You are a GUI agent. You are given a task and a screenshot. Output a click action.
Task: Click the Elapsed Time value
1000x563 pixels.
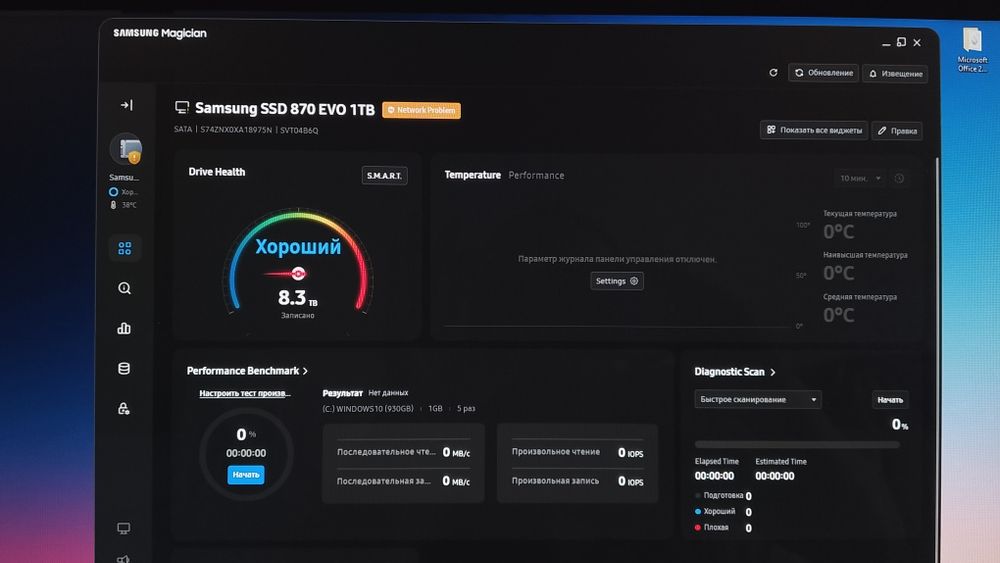coord(714,476)
